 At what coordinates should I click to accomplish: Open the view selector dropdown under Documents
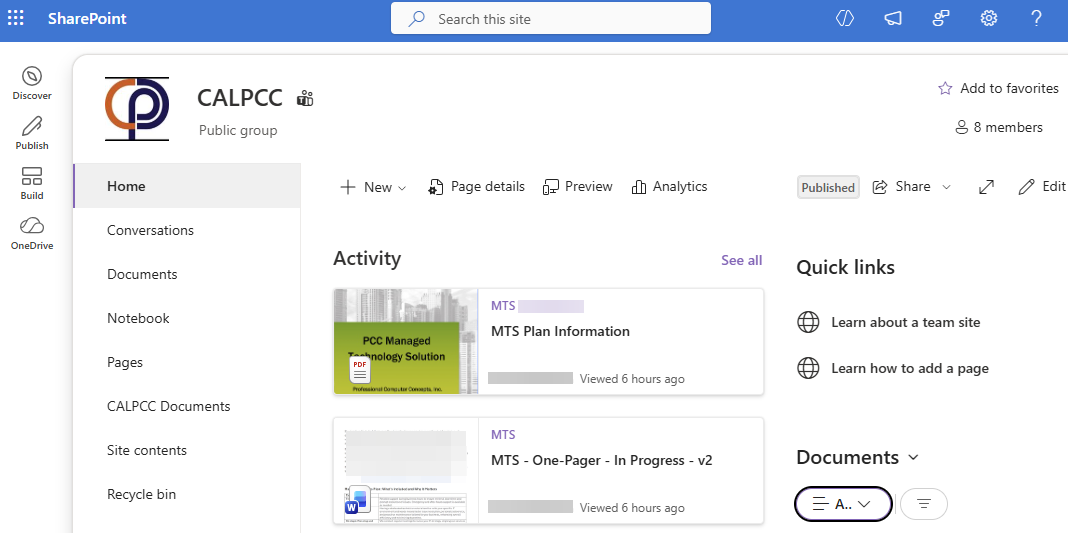[x=843, y=504]
